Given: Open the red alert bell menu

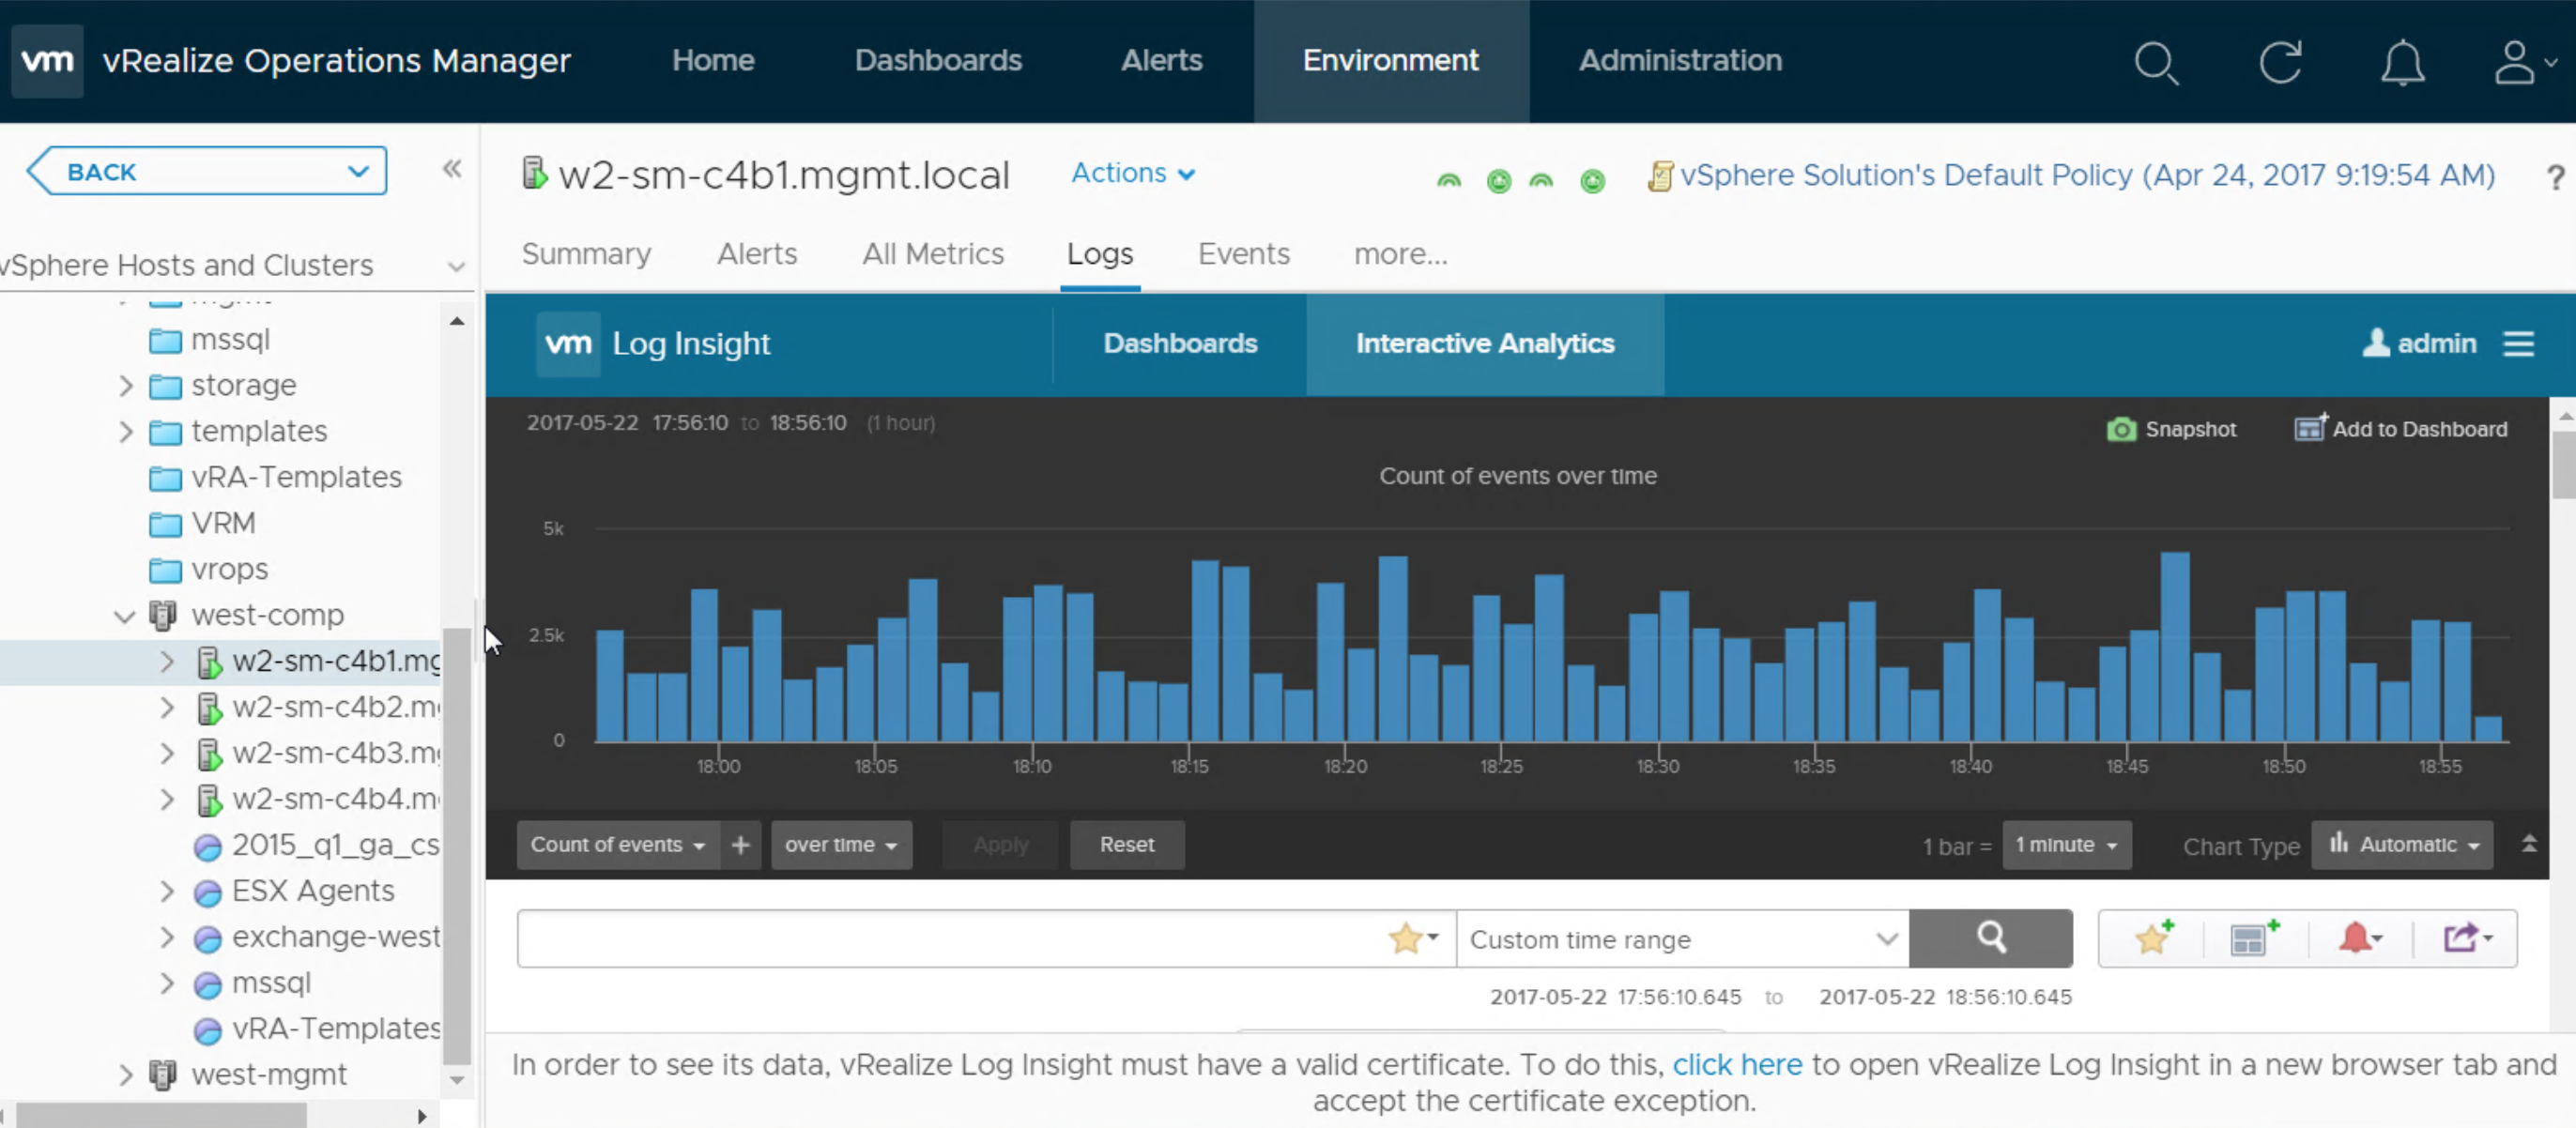Looking at the screenshot, I should click(x=2360, y=938).
